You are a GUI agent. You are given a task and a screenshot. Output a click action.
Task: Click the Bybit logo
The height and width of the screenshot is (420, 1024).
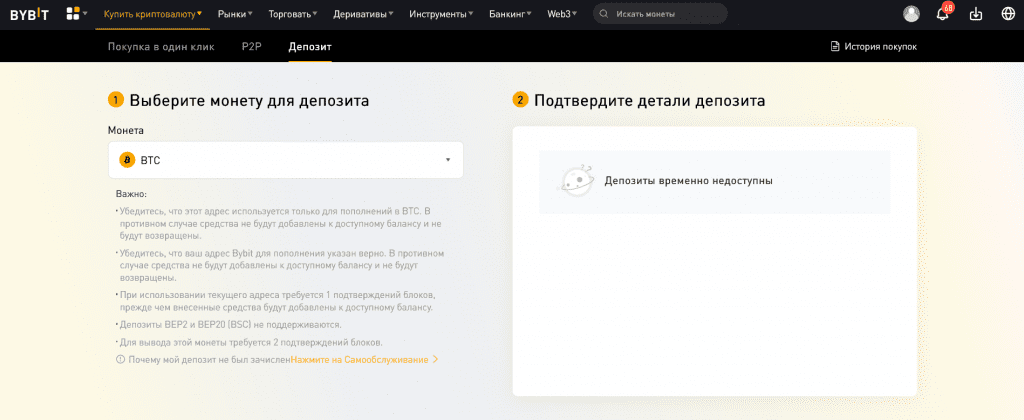29,14
